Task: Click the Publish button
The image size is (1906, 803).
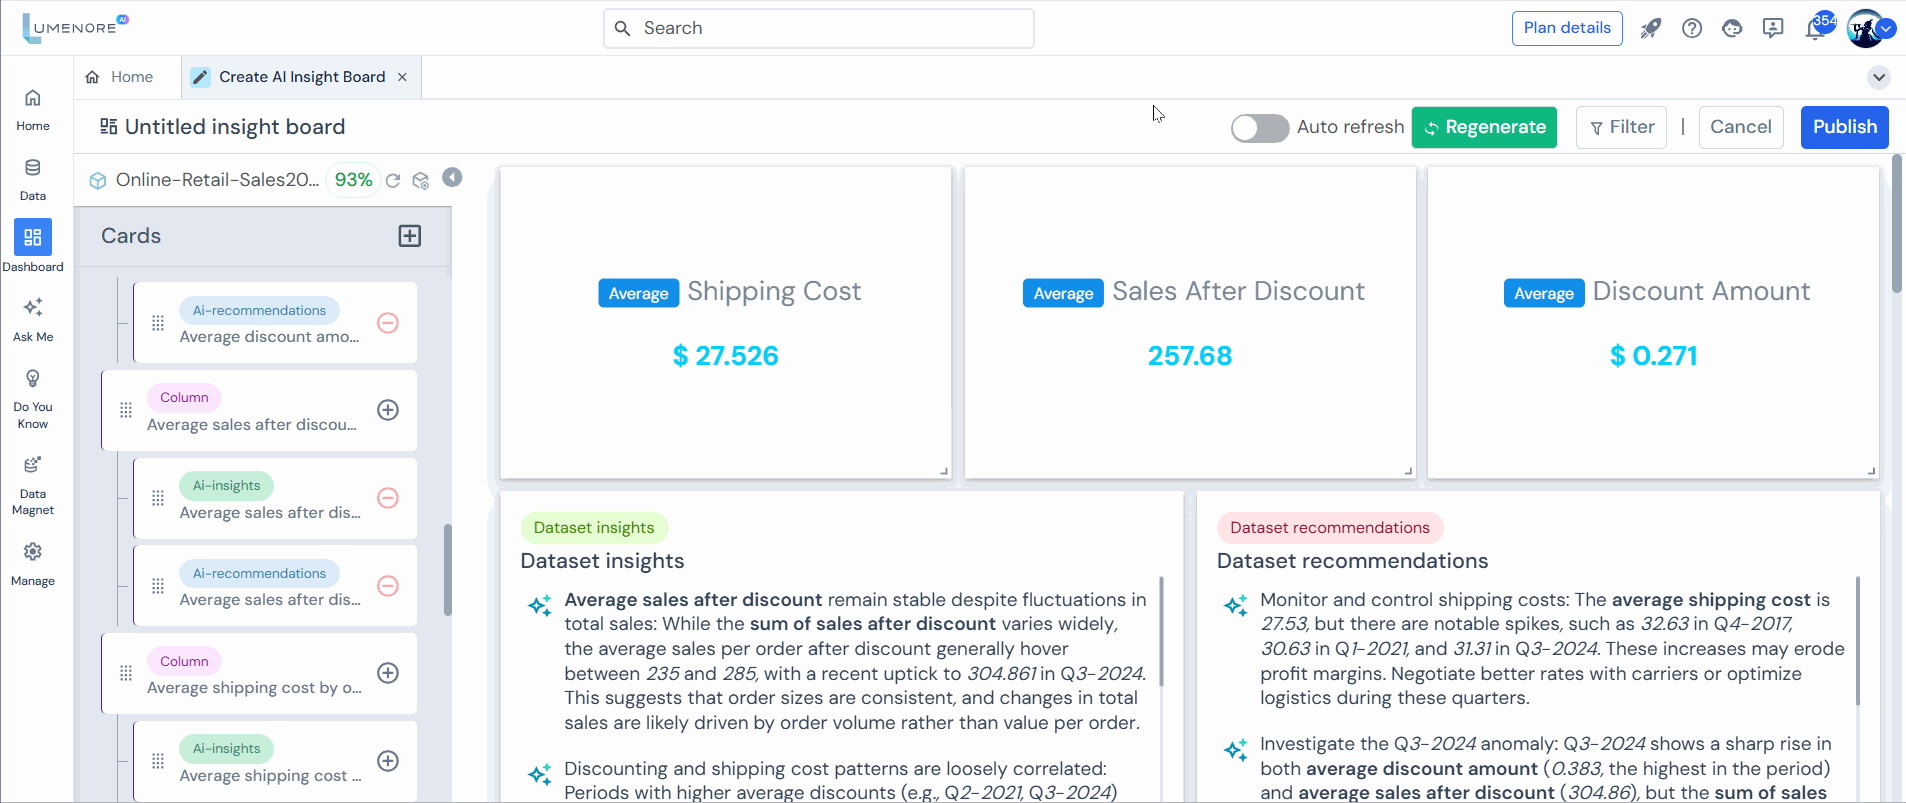Action: pos(1844,127)
